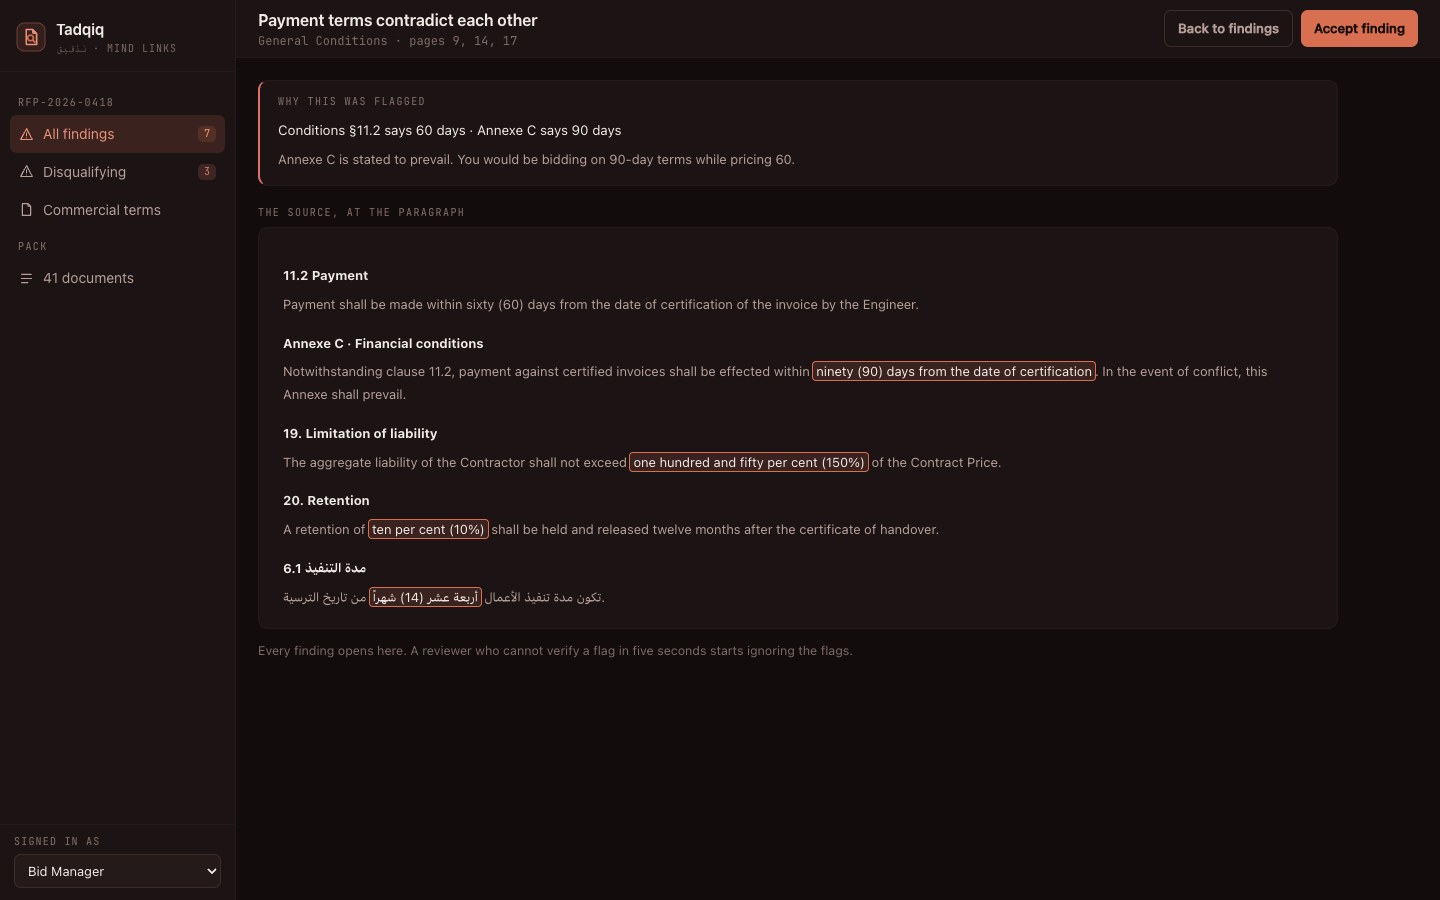Click the Accept finding button
Viewport: 1440px width, 900px height.
pyautogui.click(x=1359, y=29)
